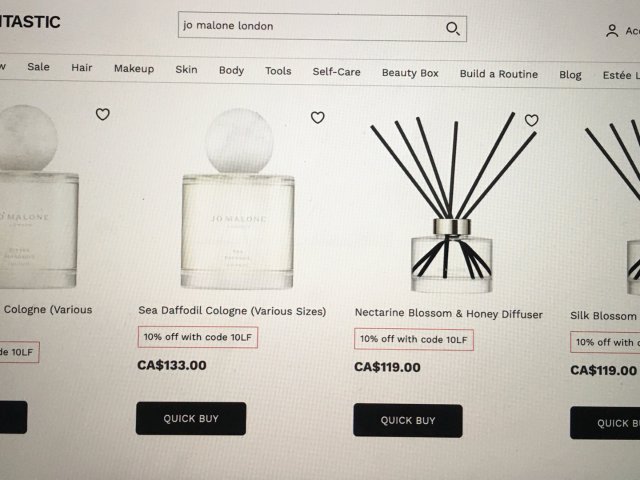This screenshot has height=480, width=640.
Task: Quick buy Nectarine Blossom & Honey Diffuser
Action: (x=408, y=421)
